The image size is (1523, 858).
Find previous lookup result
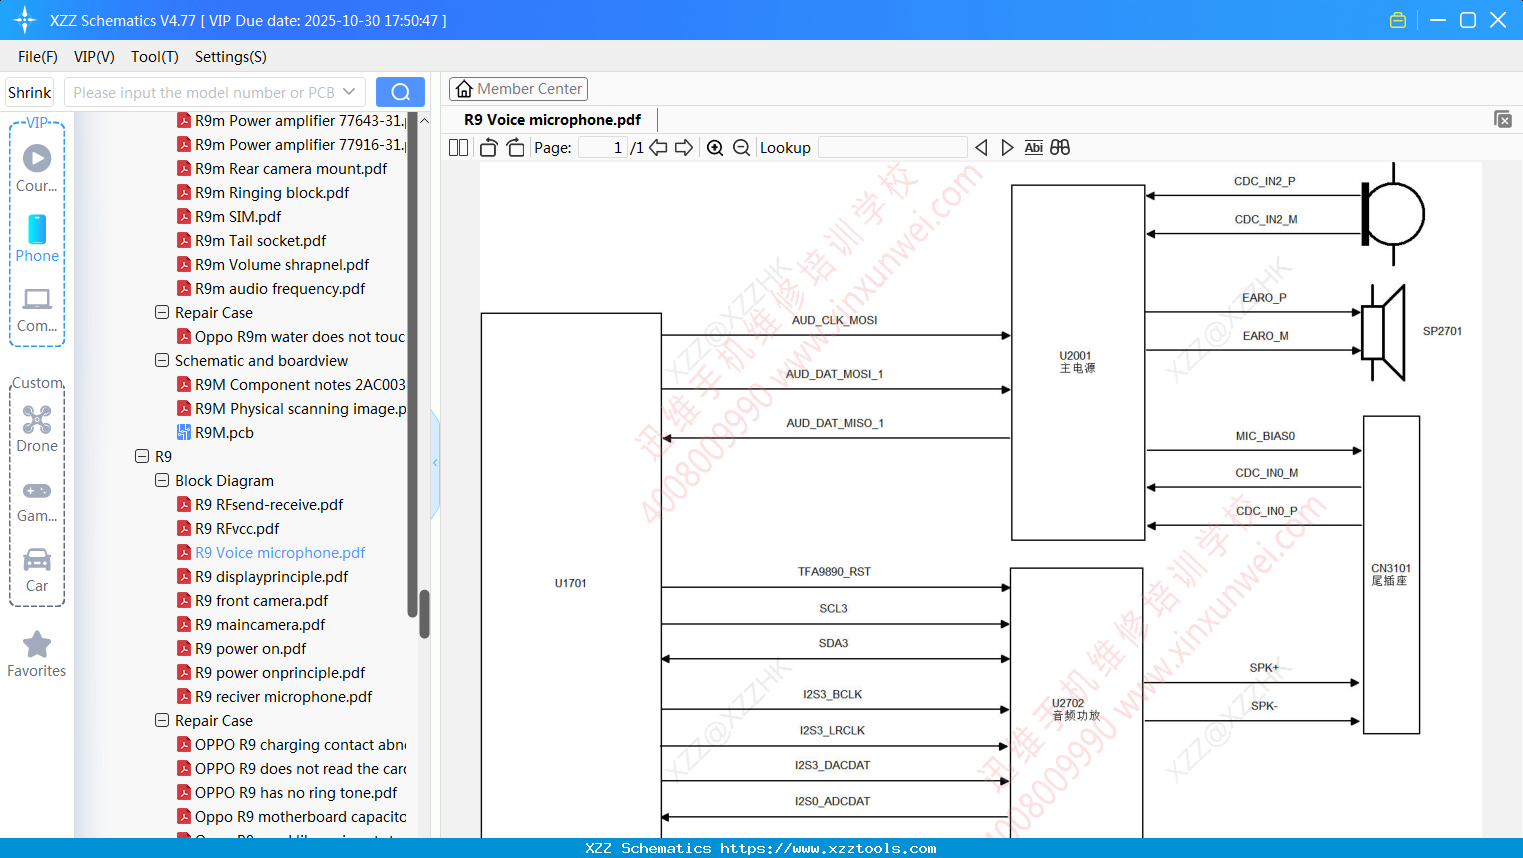(x=981, y=147)
